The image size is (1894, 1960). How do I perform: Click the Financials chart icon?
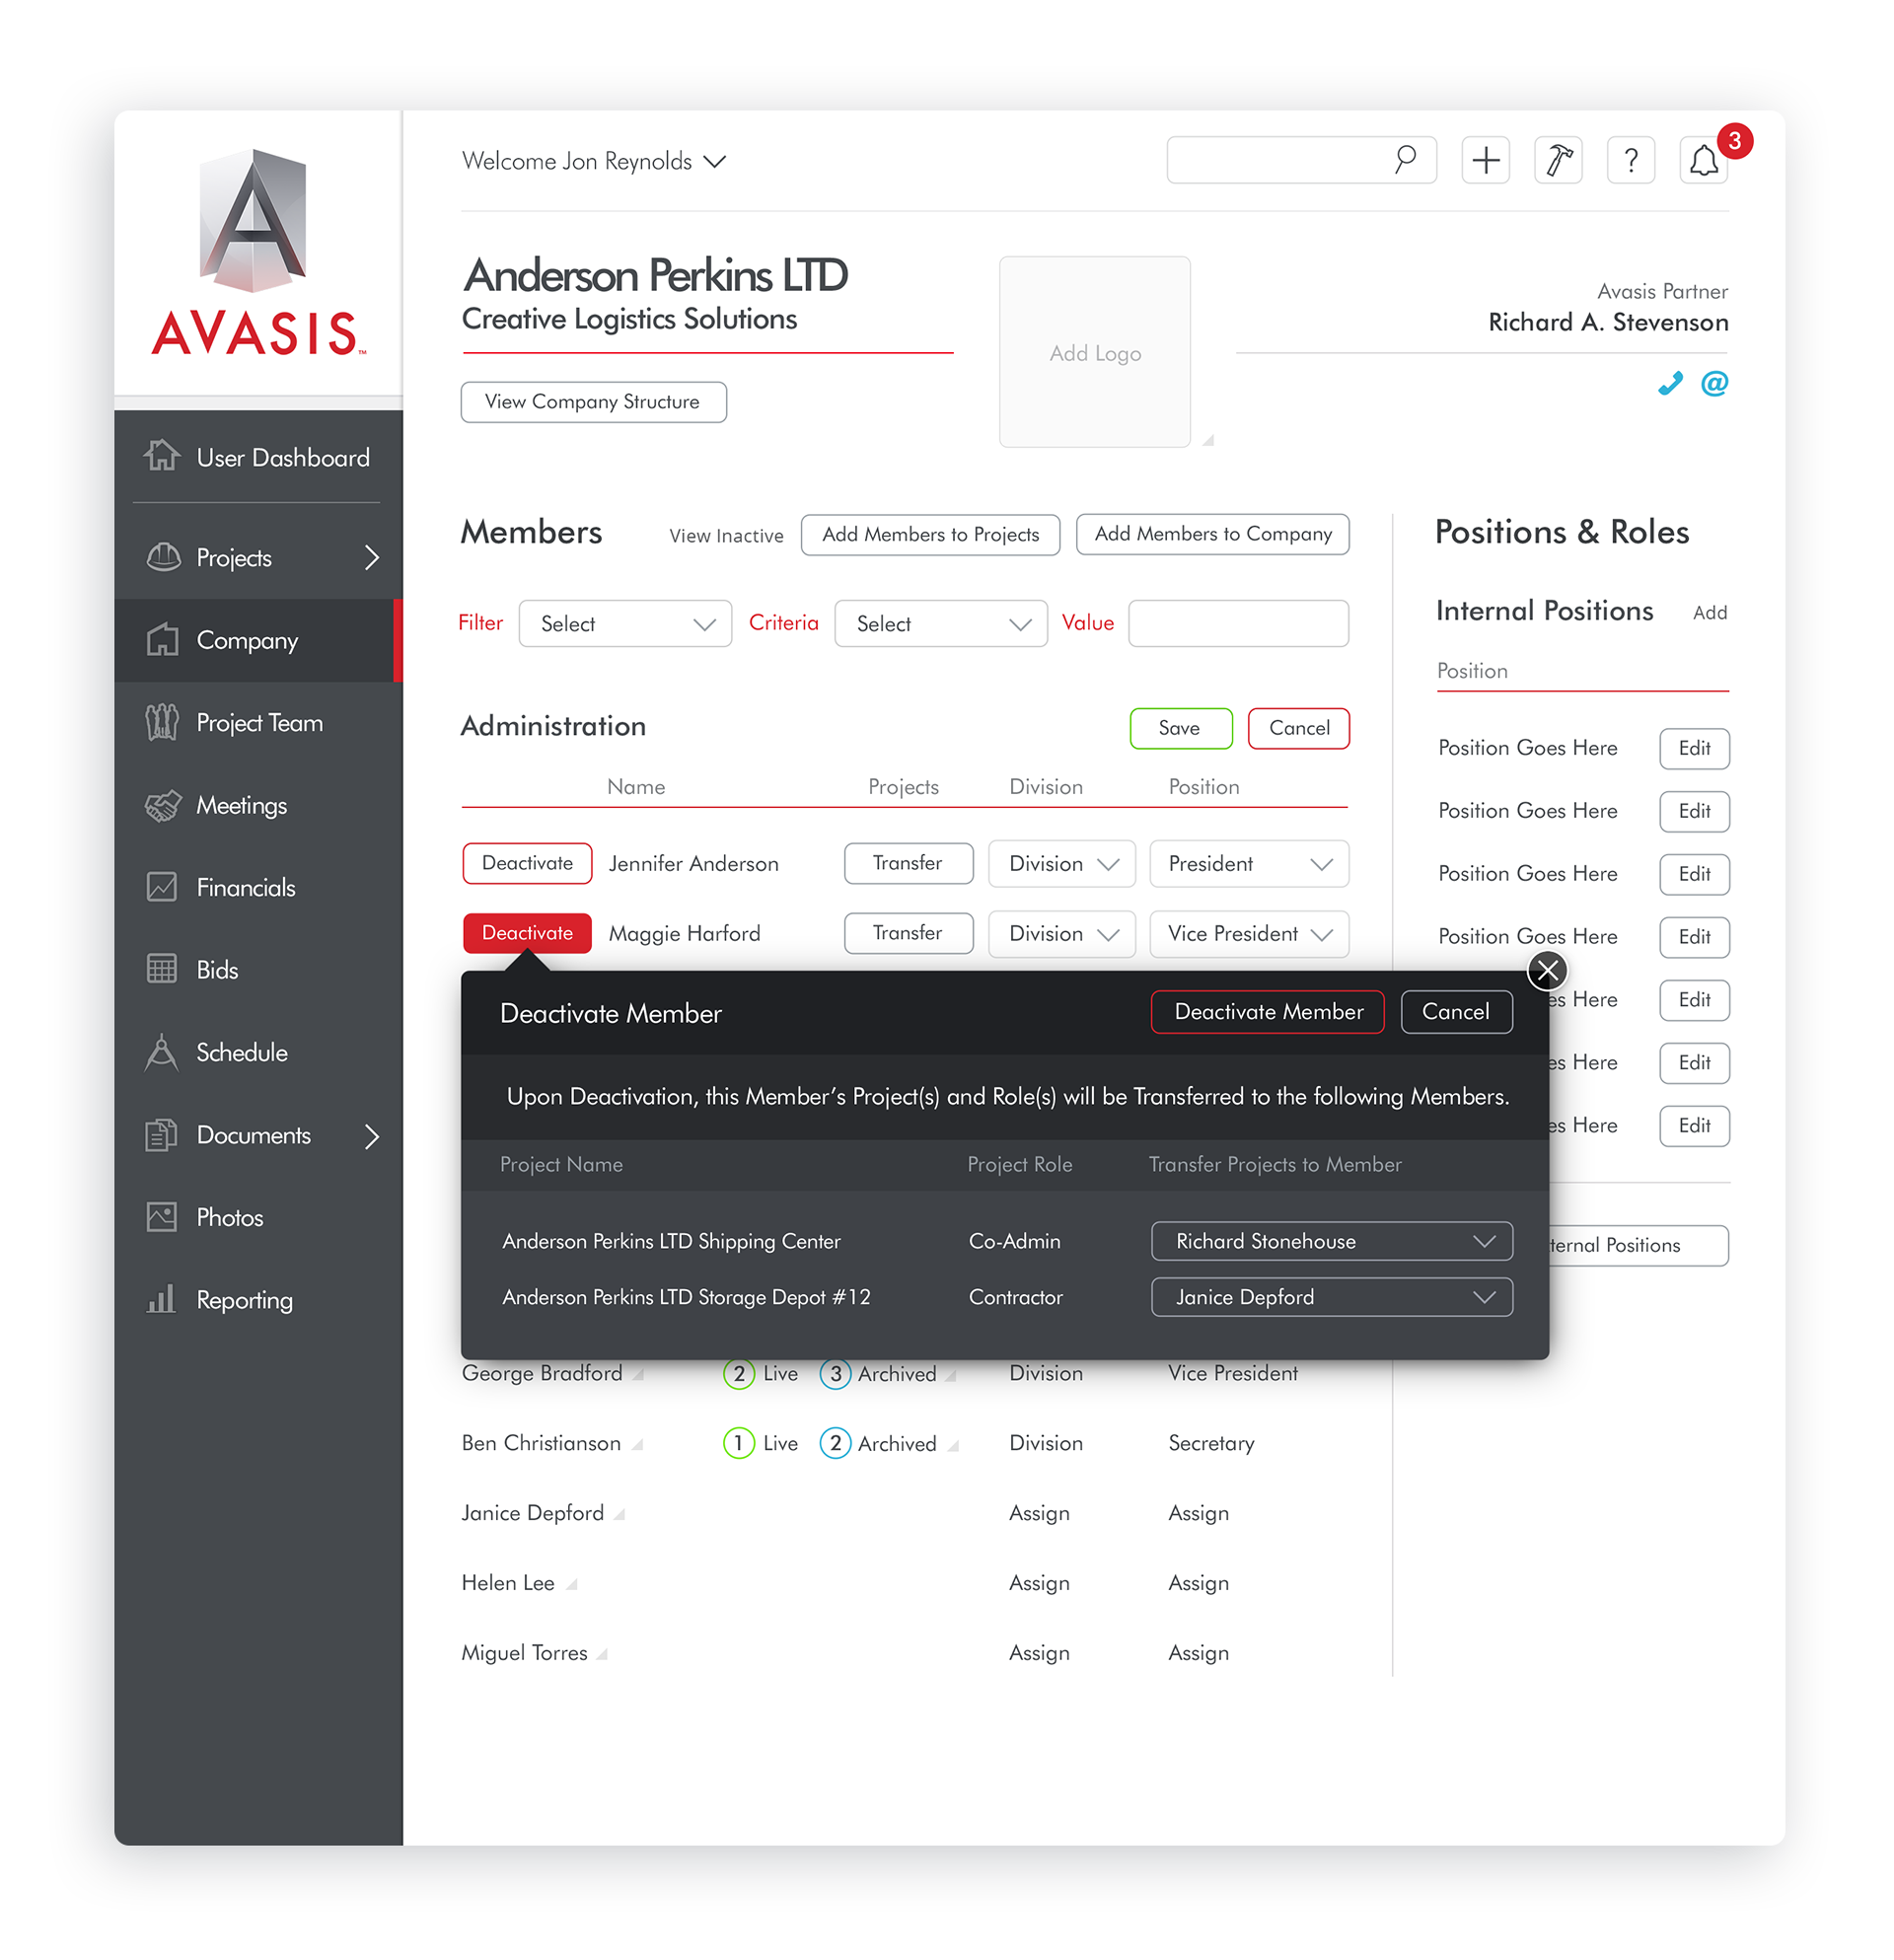pyautogui.click(x=161, y=886)
